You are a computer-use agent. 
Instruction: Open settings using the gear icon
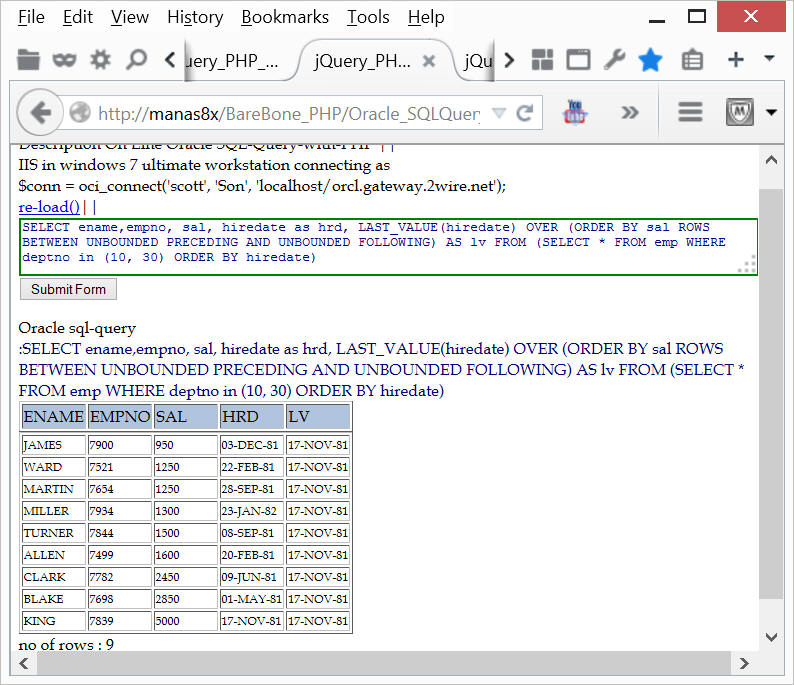100,60
